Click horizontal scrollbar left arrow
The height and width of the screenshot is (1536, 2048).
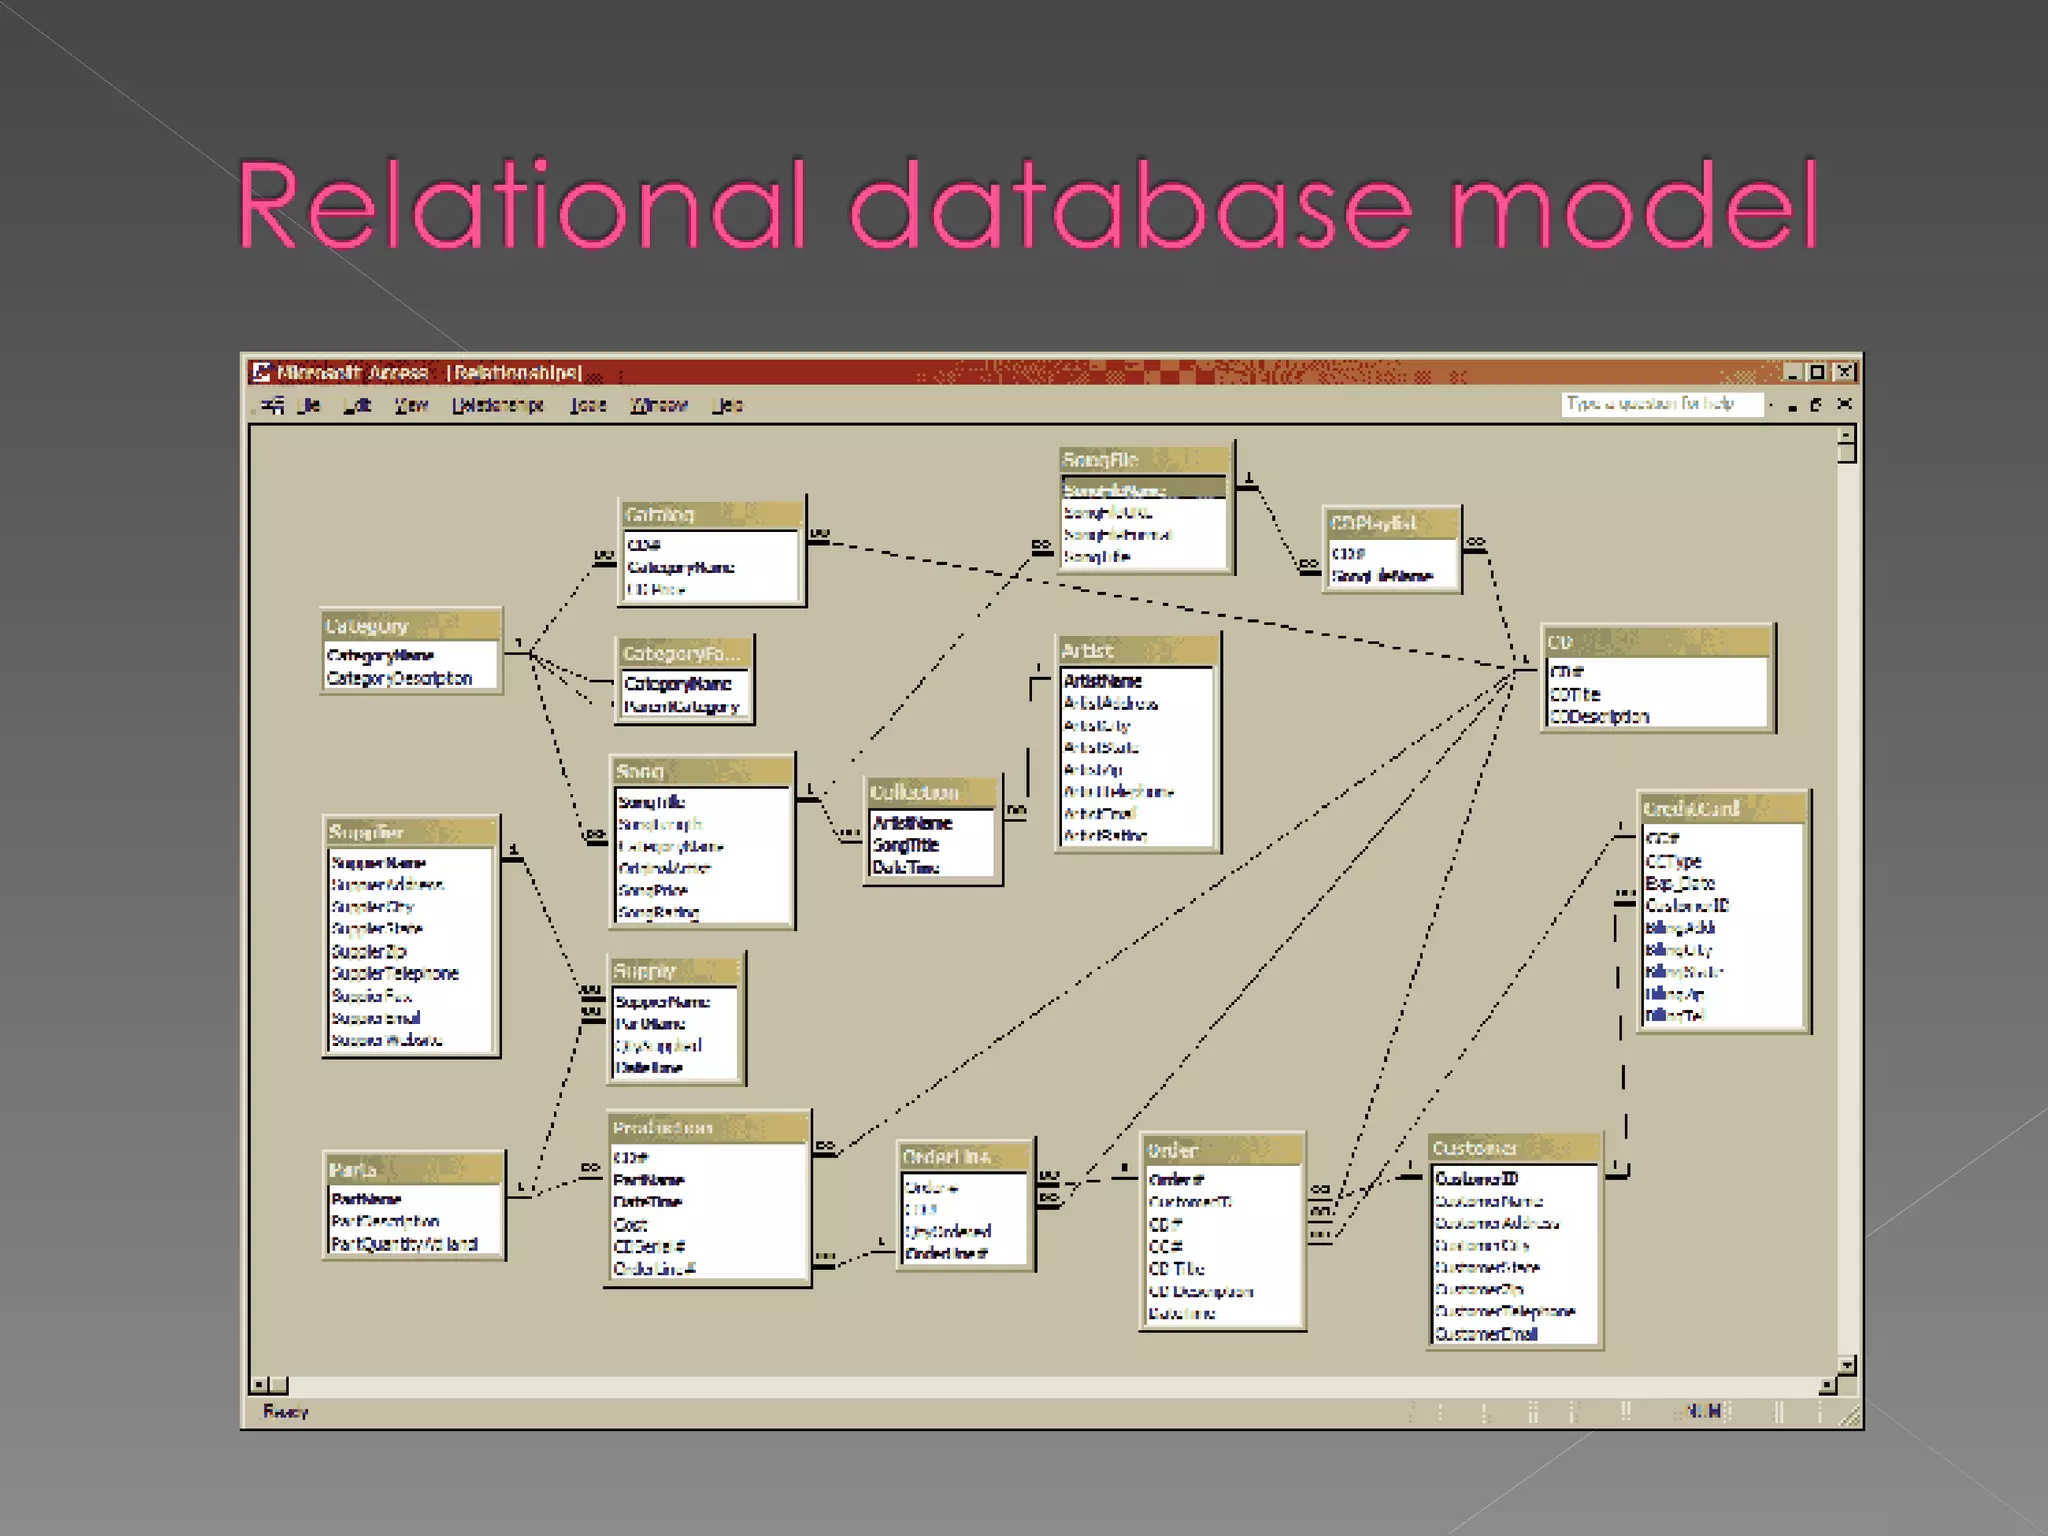260,1385
